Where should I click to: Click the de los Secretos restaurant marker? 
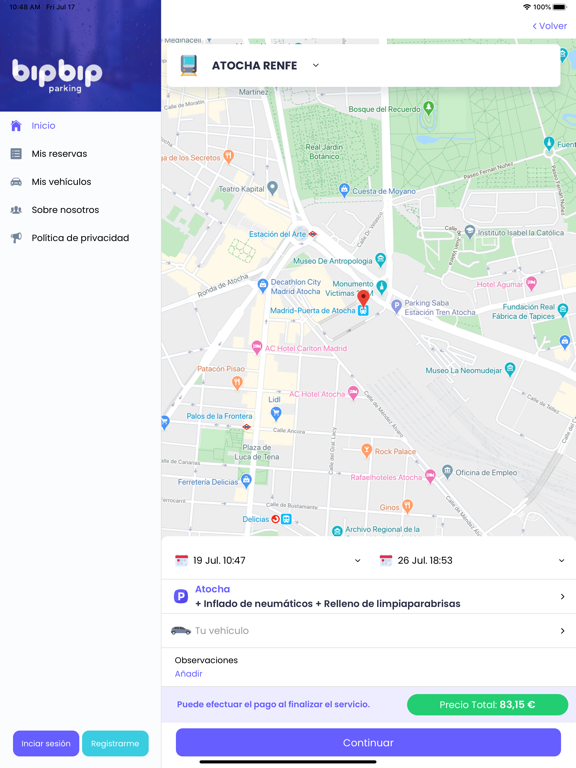[228, 156]
